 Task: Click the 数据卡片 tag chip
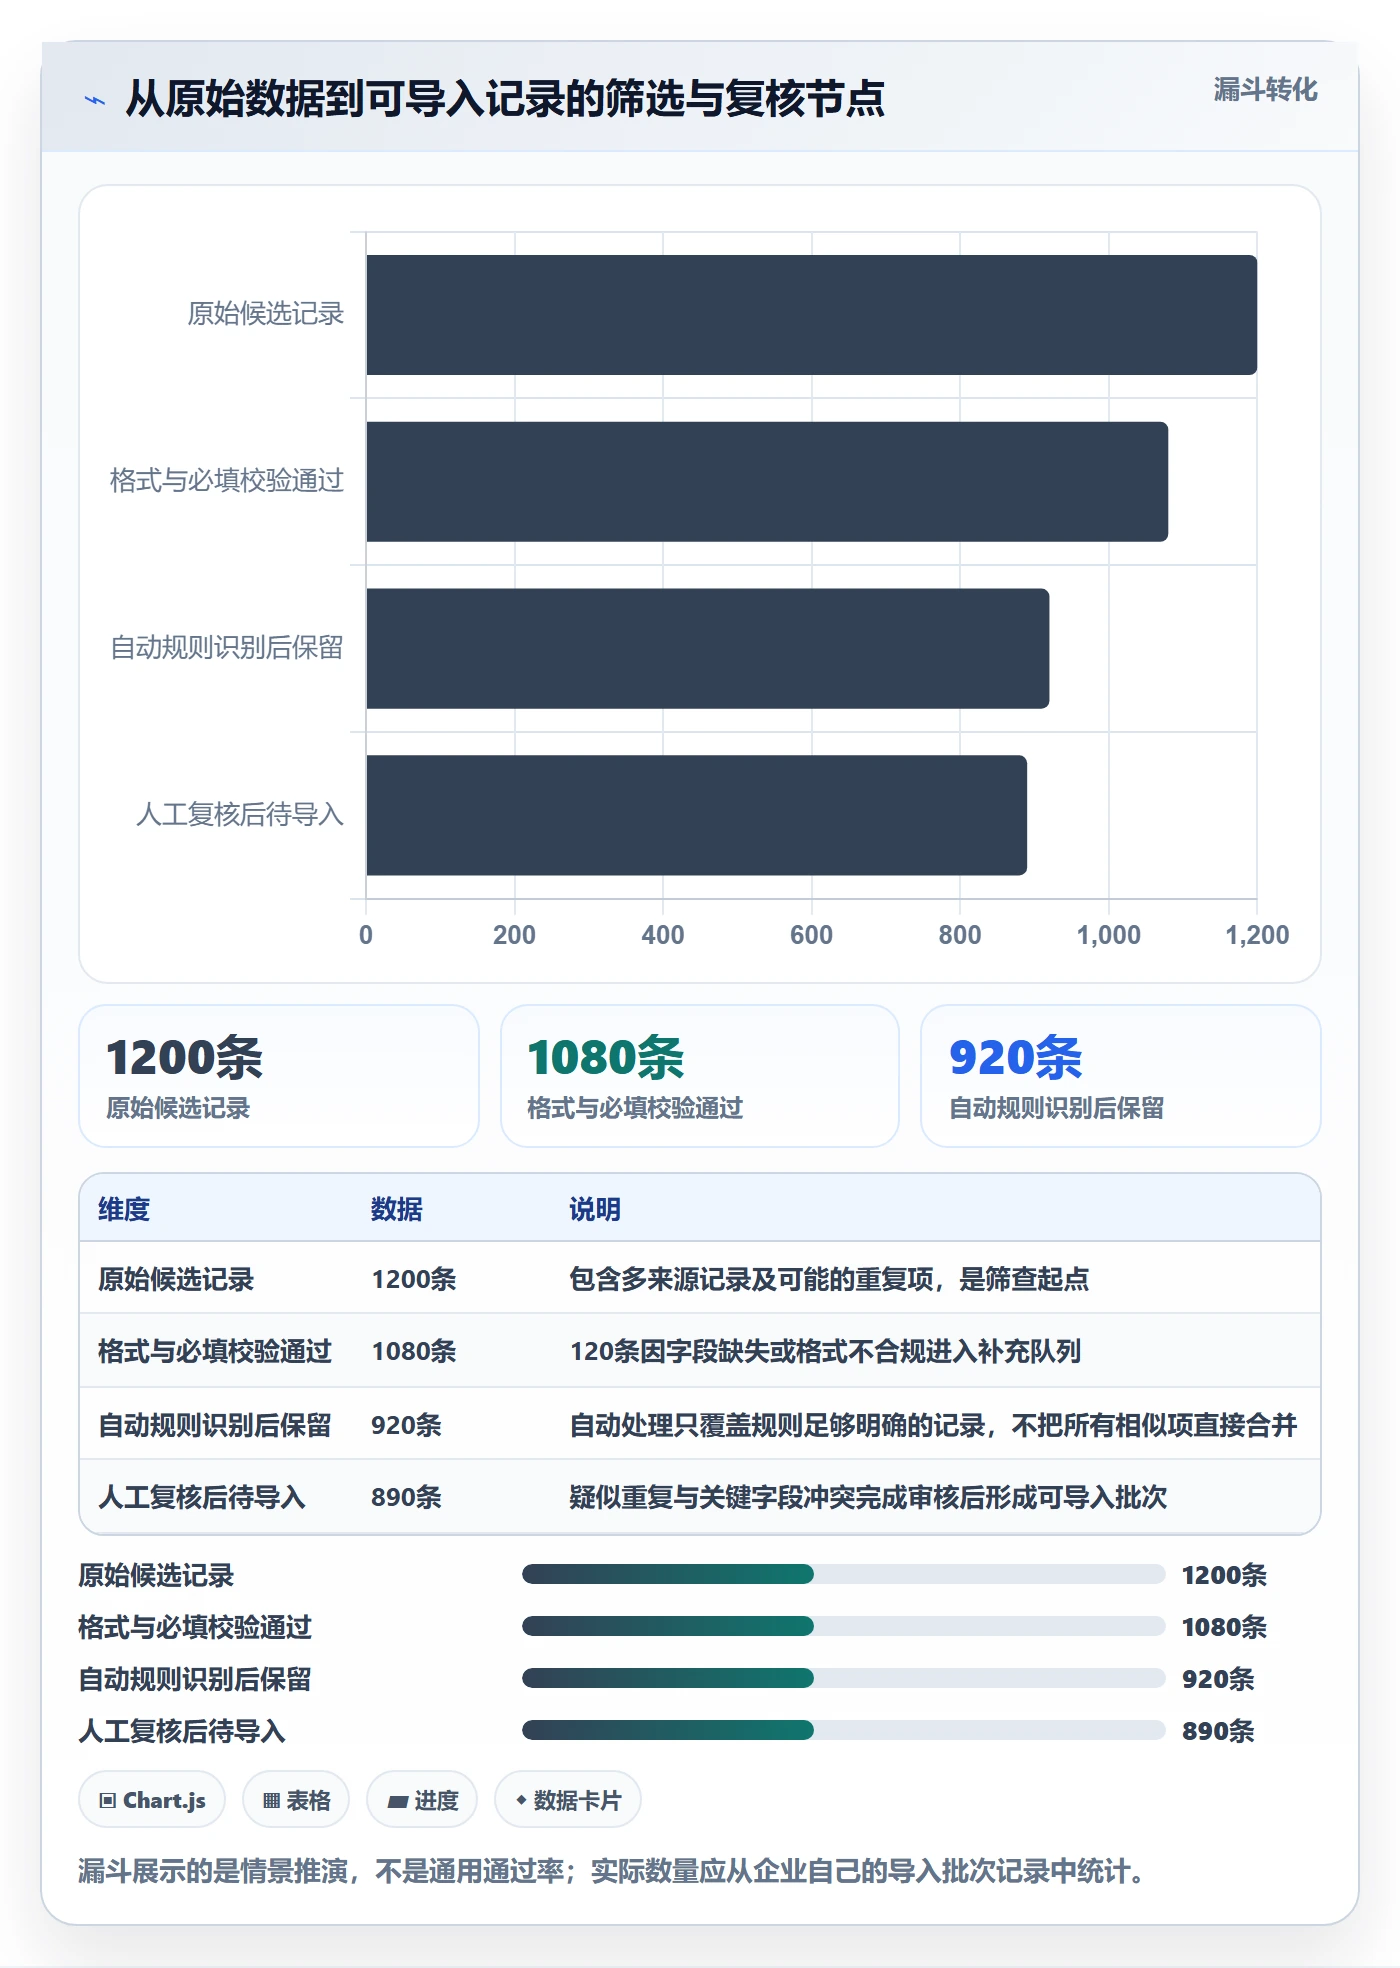(x=568, y=1800)
